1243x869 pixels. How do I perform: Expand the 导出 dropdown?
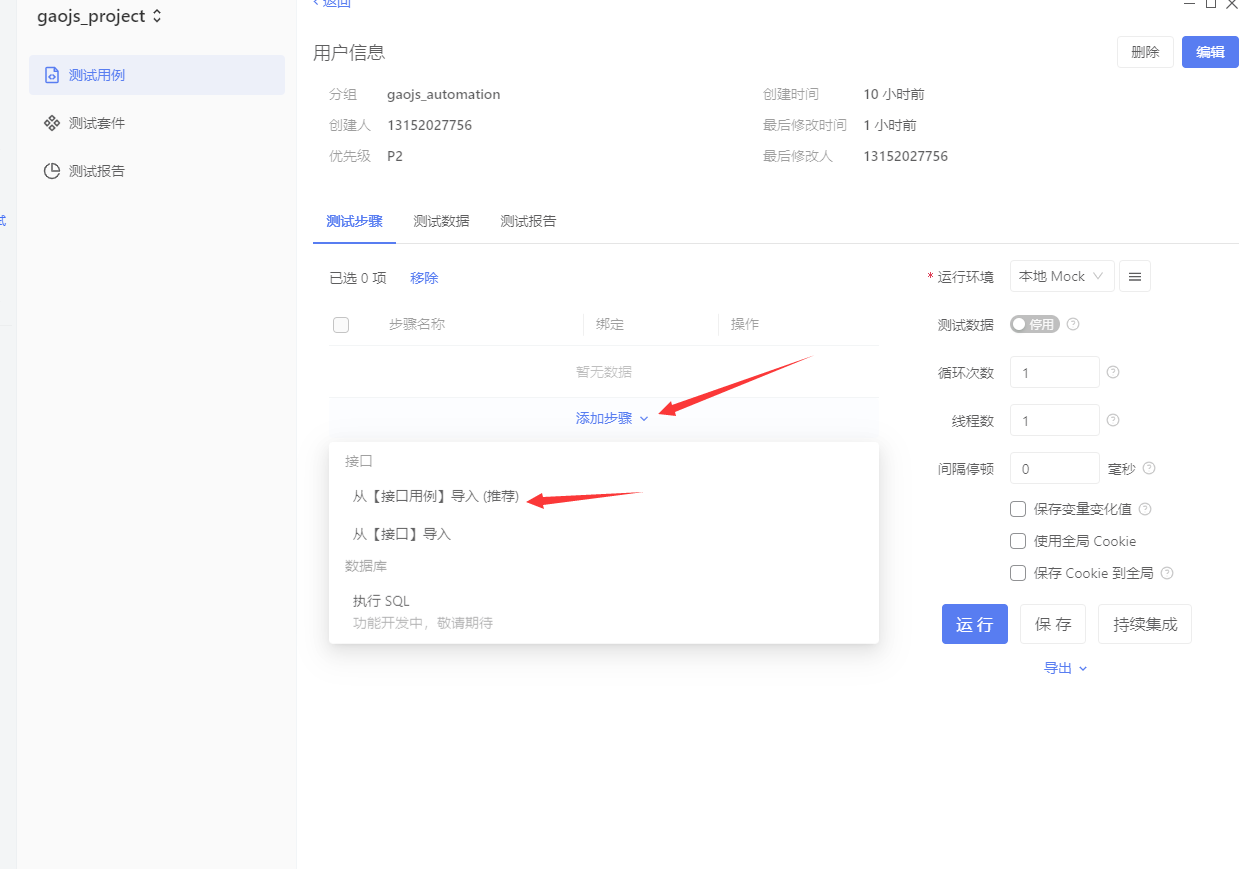(x=1065, y=668)
